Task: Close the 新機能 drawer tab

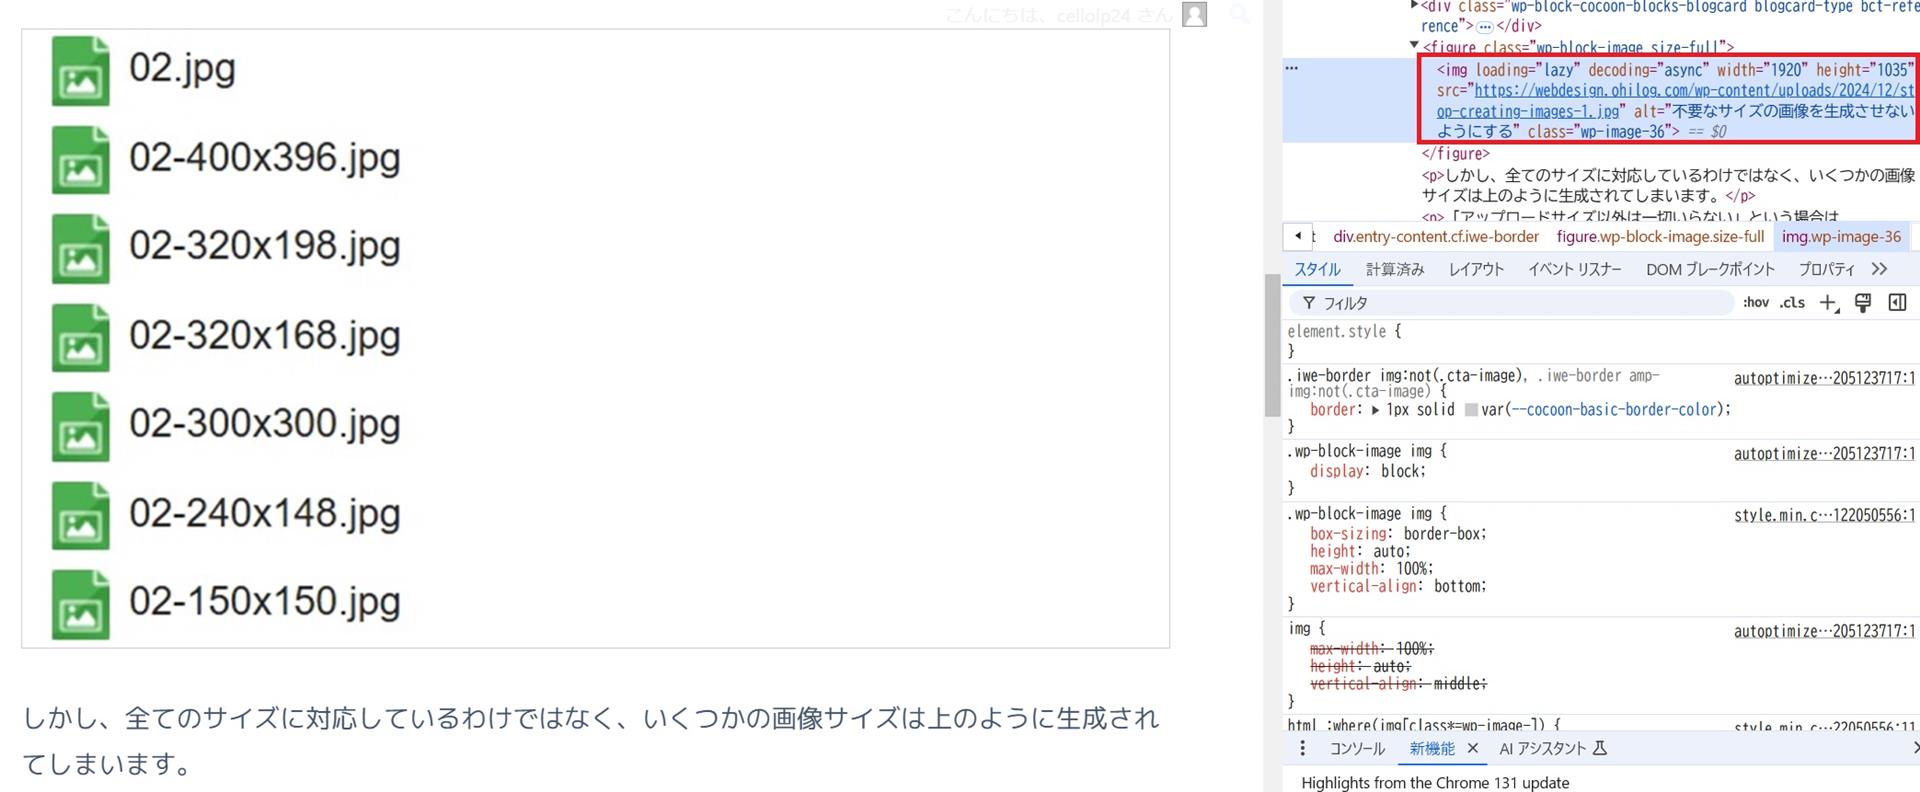Action: pos(1472,749)
